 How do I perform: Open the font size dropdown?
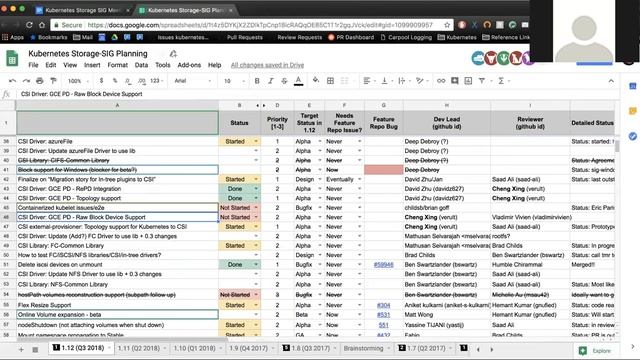click(x=234, y=81)
